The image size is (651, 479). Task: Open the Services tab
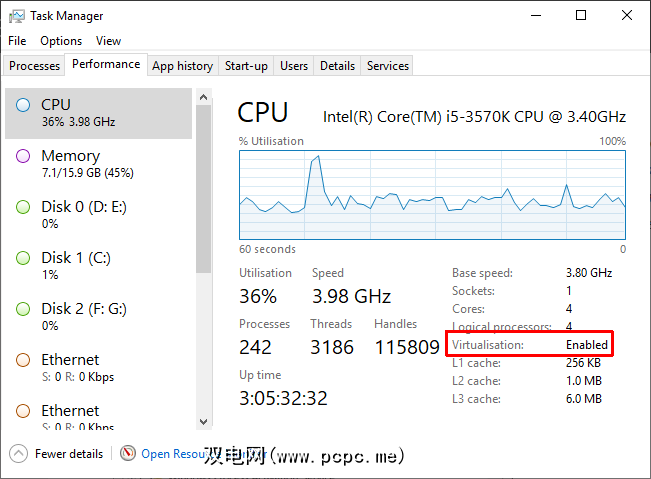387,66
